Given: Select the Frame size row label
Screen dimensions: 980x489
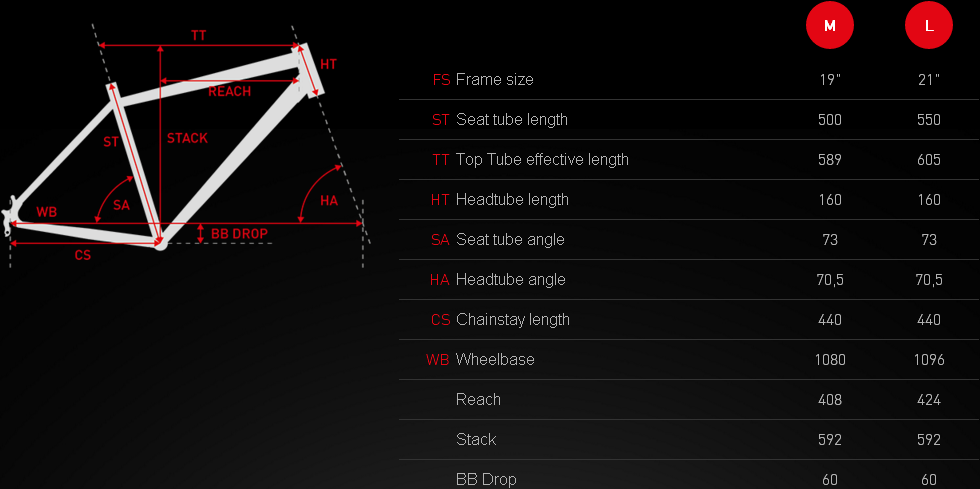Looking at the screenshot, I should (x=494, y=79).
